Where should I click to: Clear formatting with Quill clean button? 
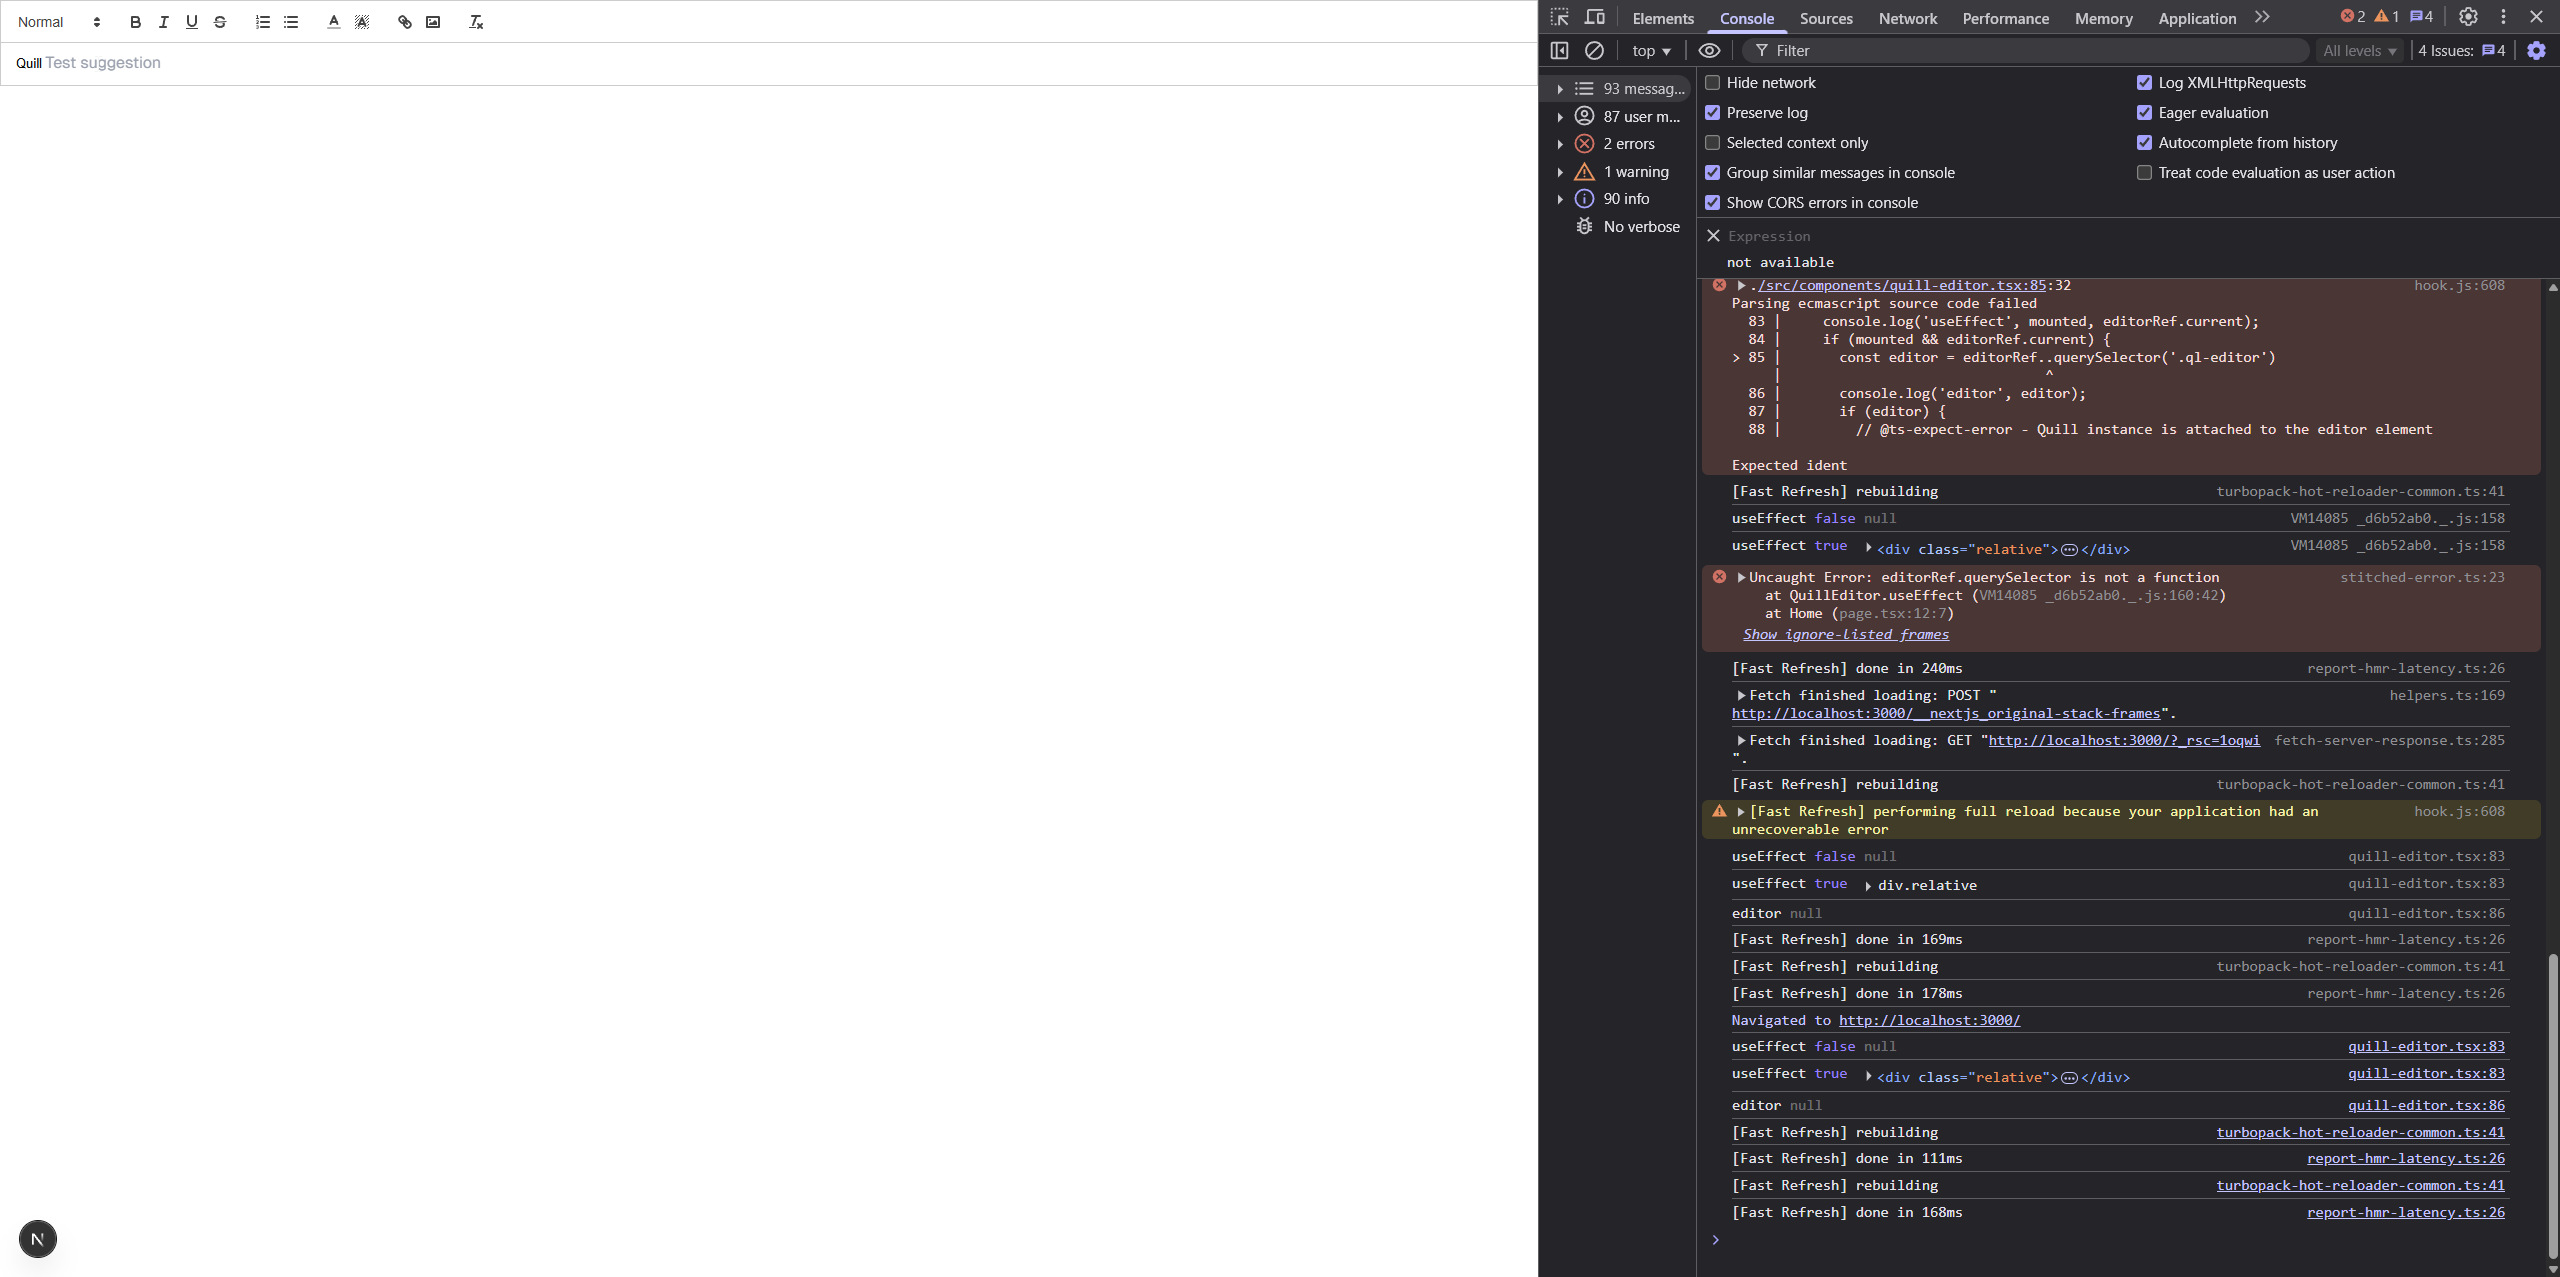476,22
